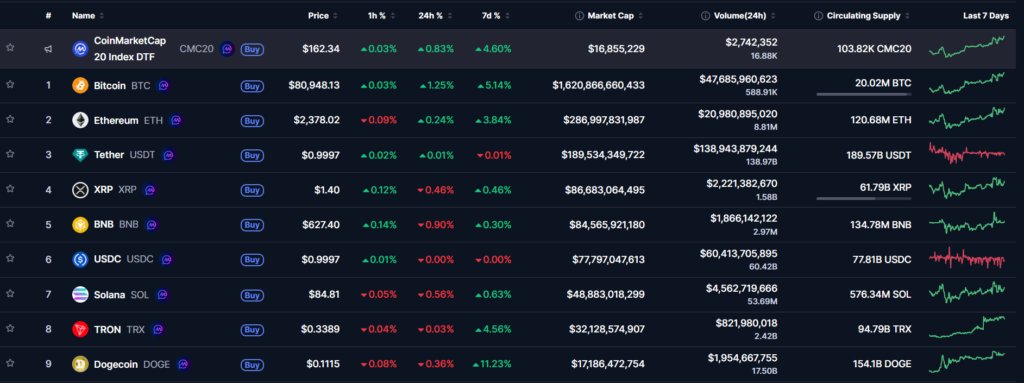
Task: Click the CoinMarketCap 20 Index logo
Action: (80, 48)
